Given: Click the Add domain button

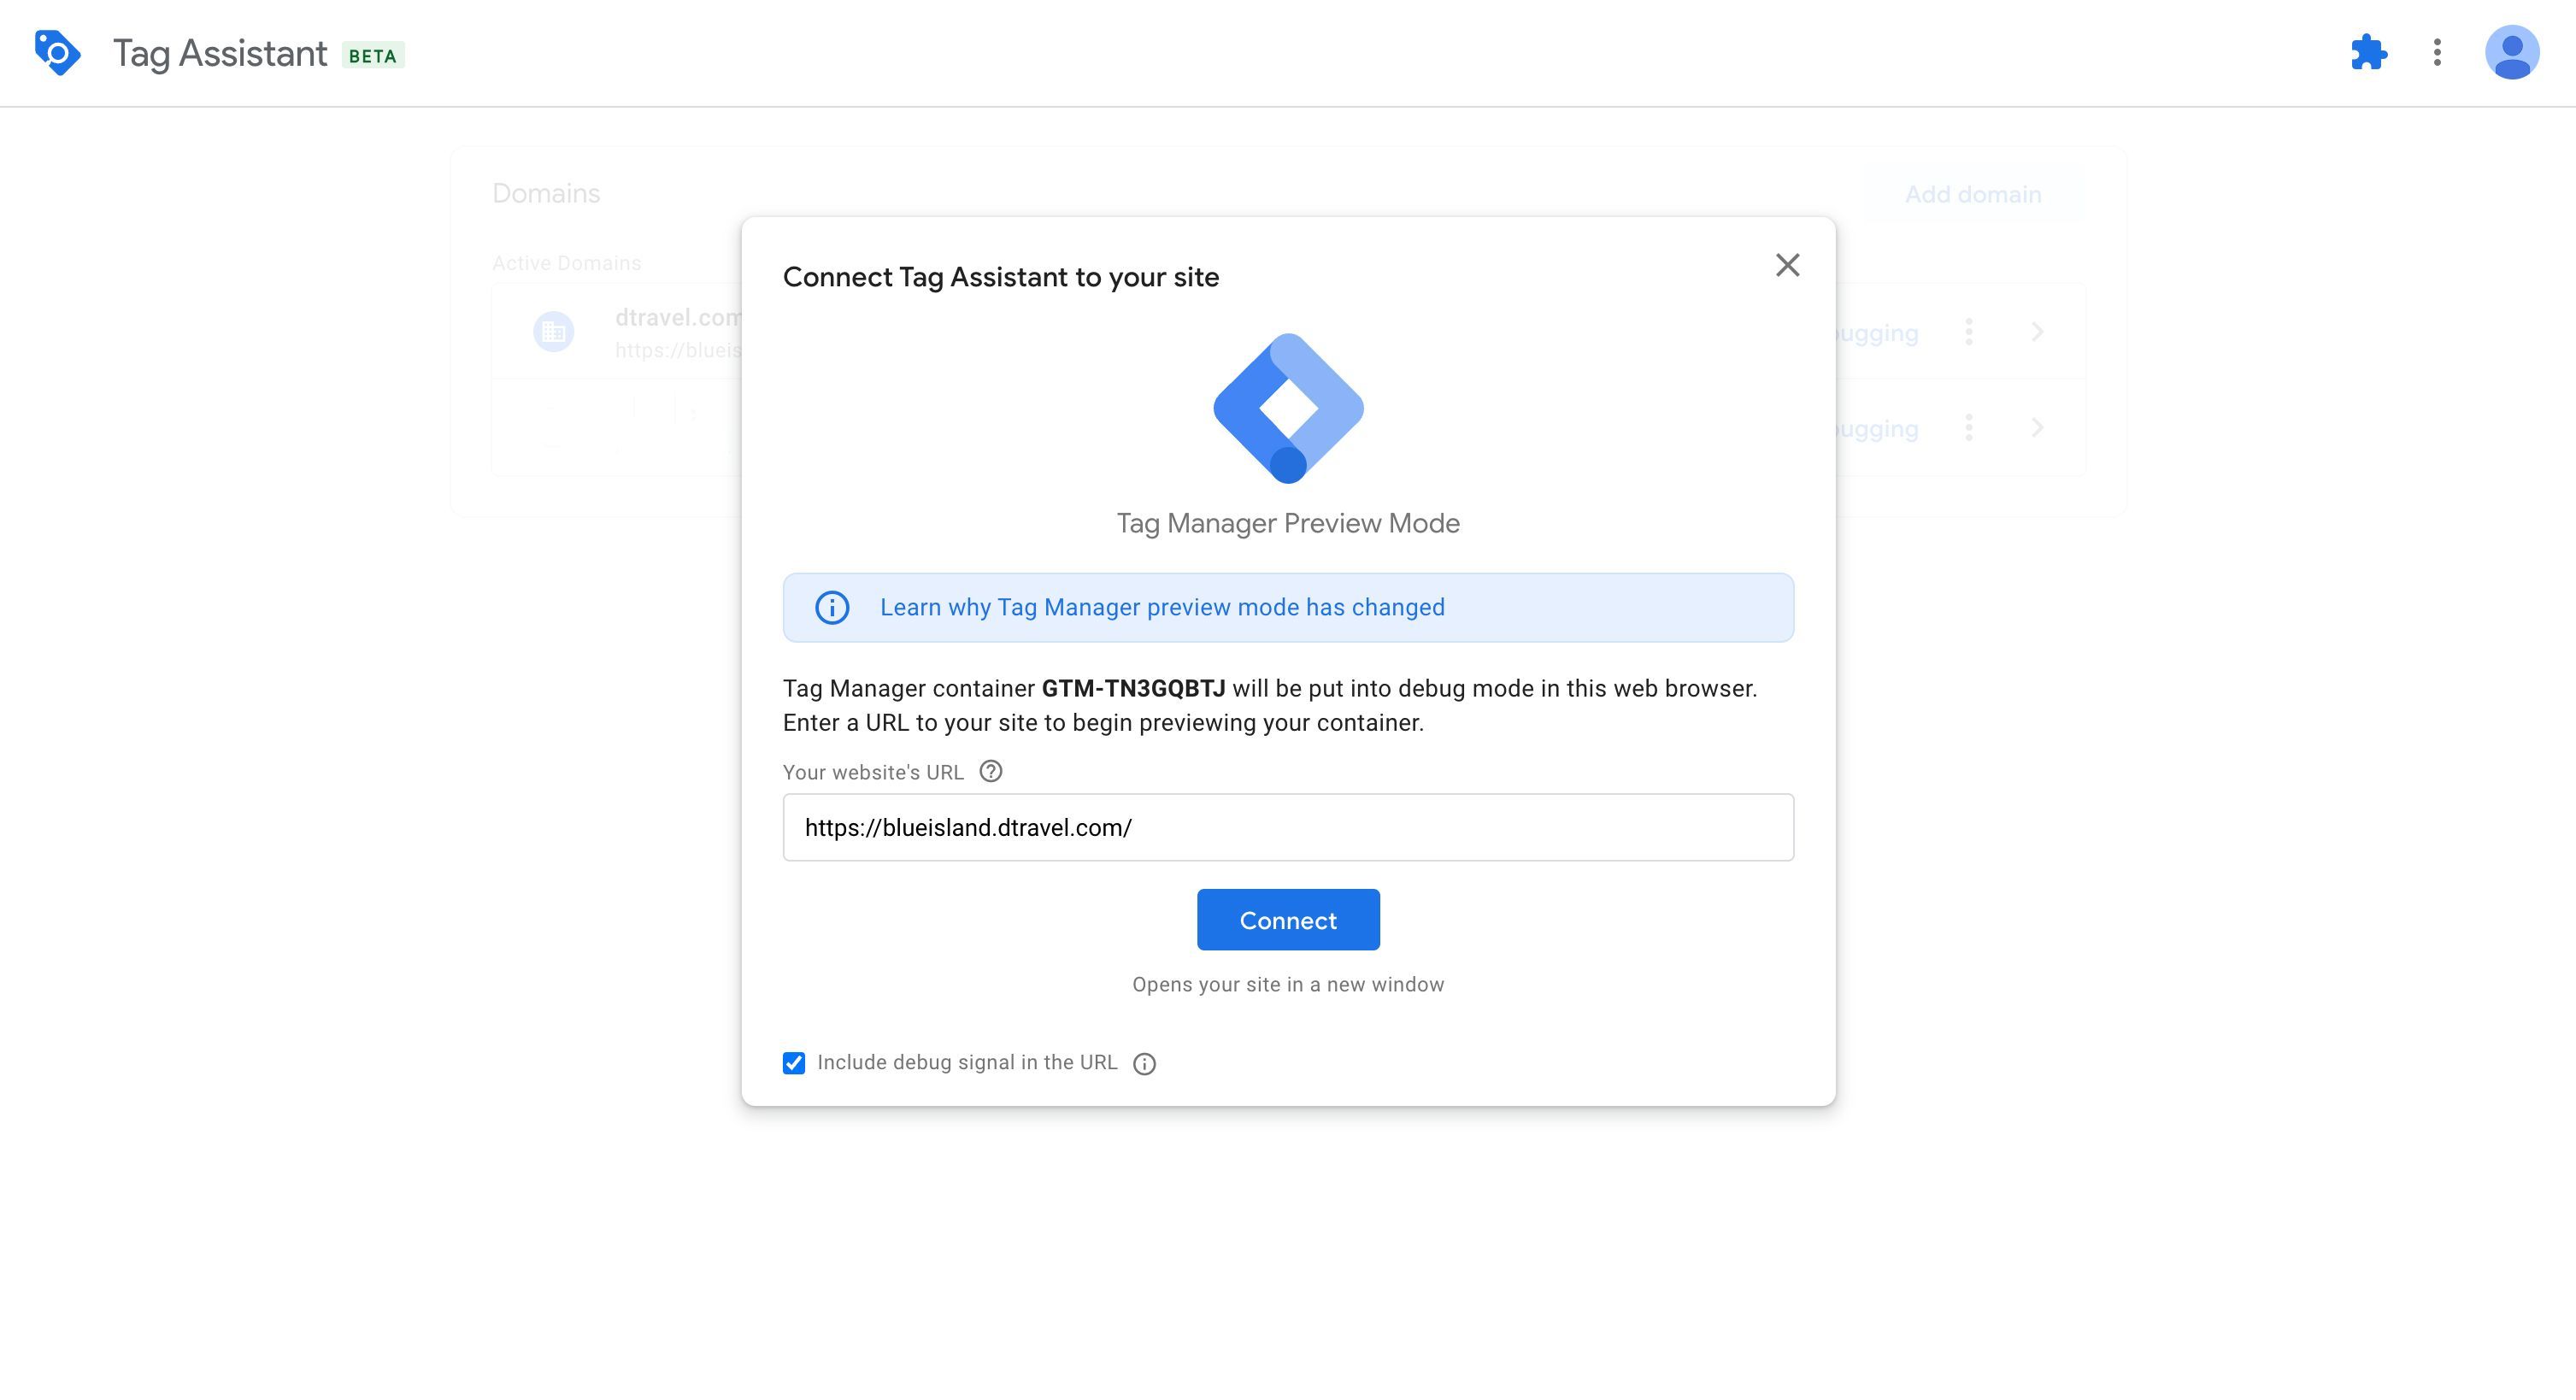Looking at the screenshot, I should click(x=1972, y=194).
